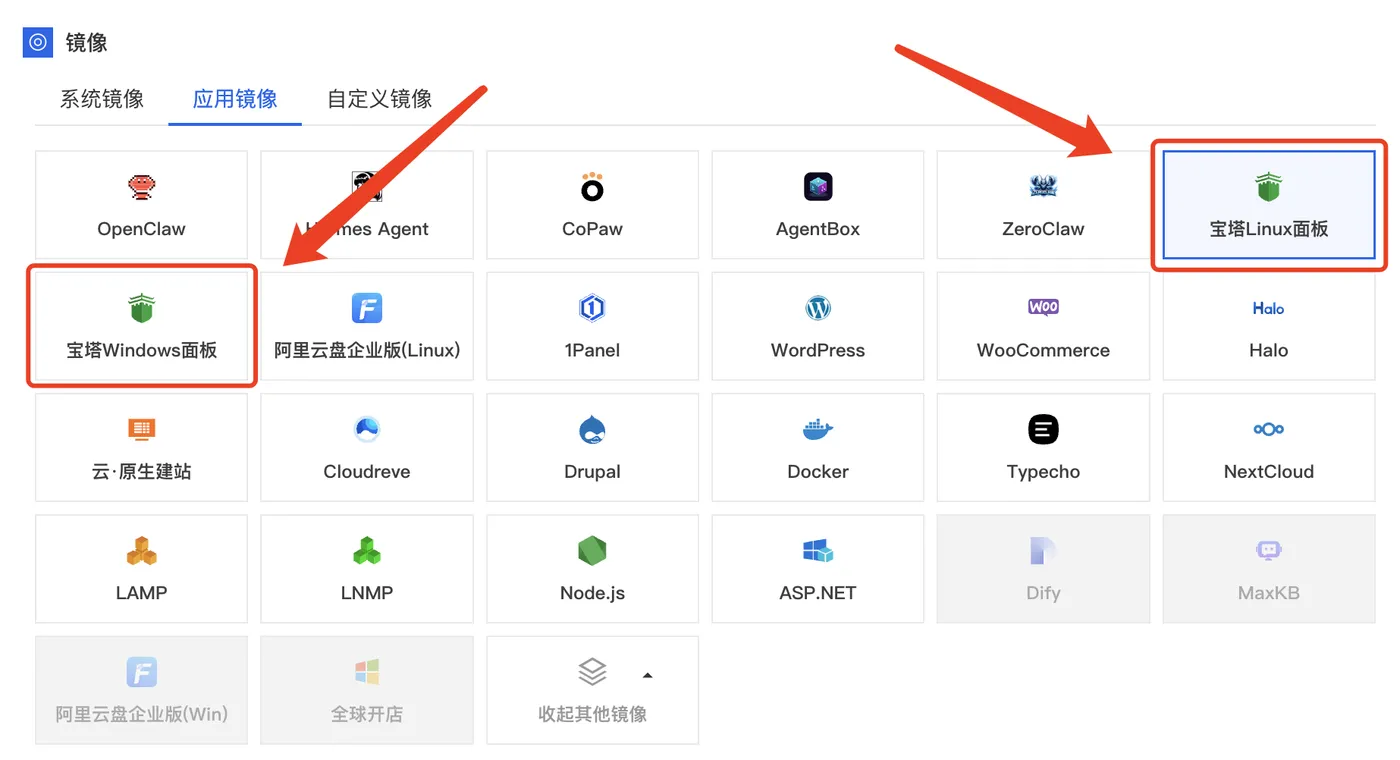
Task: Switch to the 系统镜像 tab
Action: pyautogui.click(x=102, y=99)
